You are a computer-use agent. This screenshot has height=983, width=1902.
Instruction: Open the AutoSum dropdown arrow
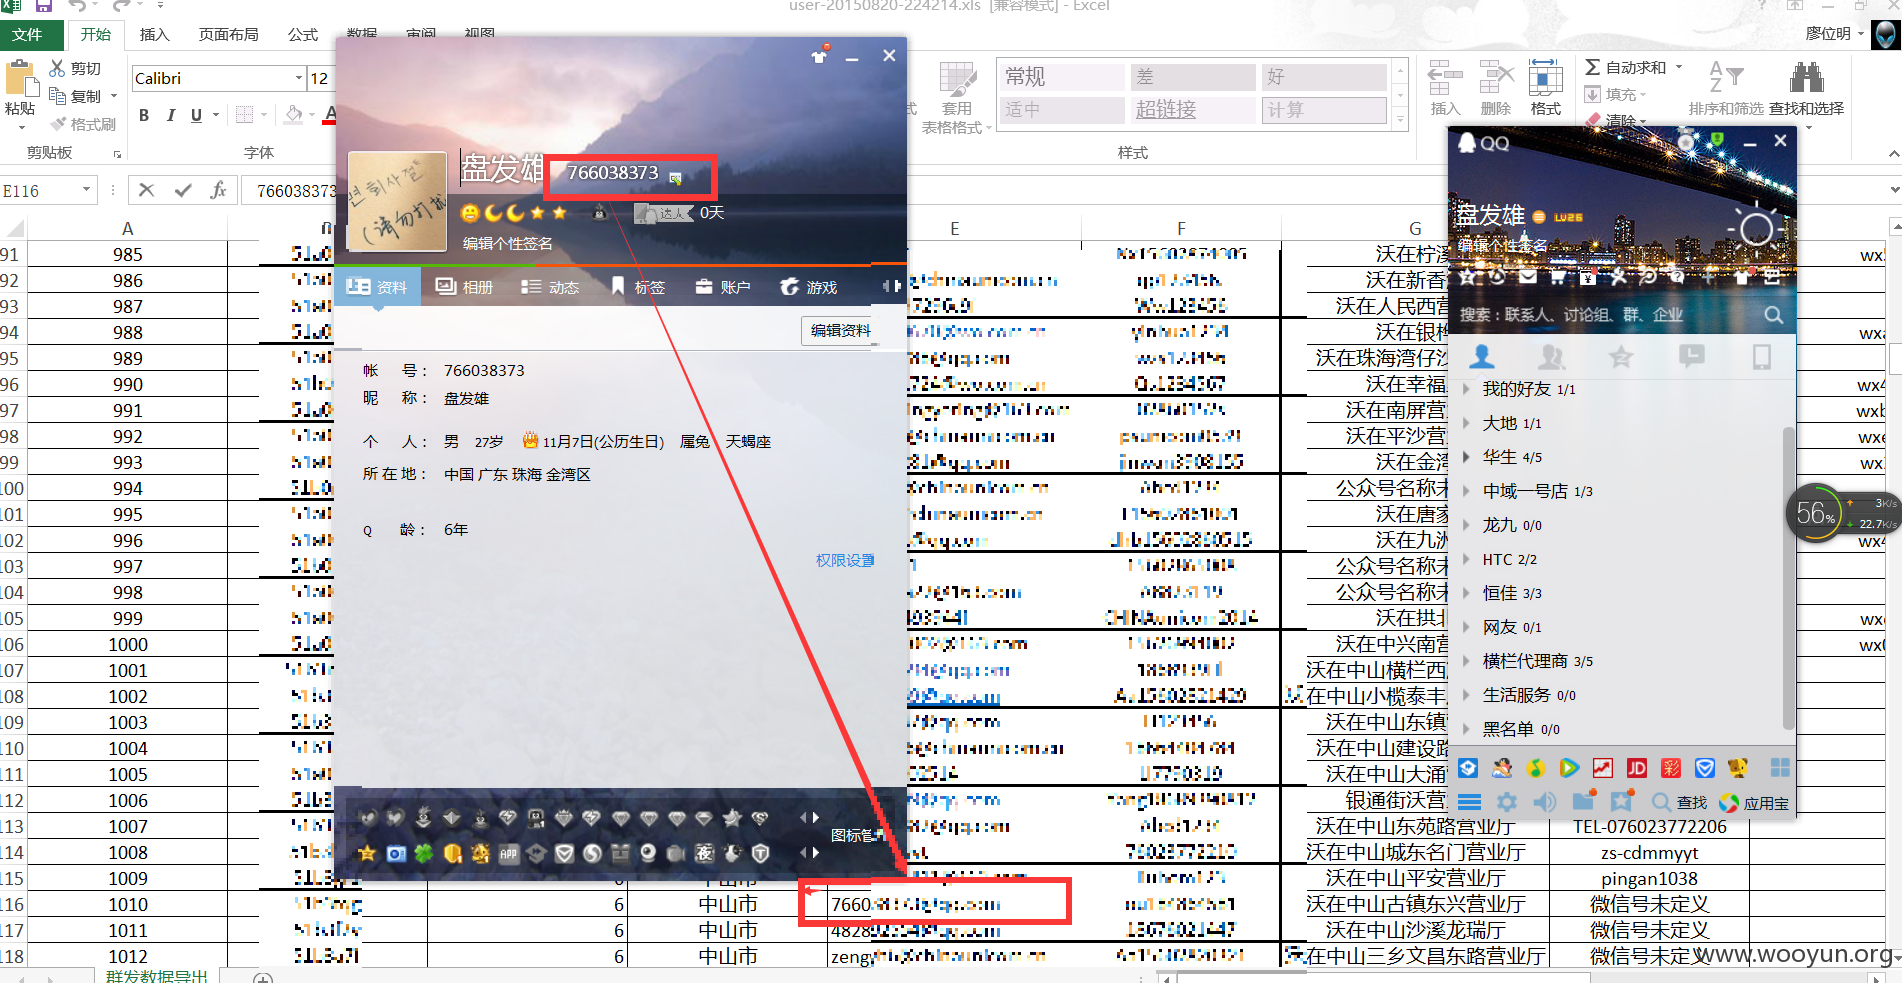tap(1679, 67)
